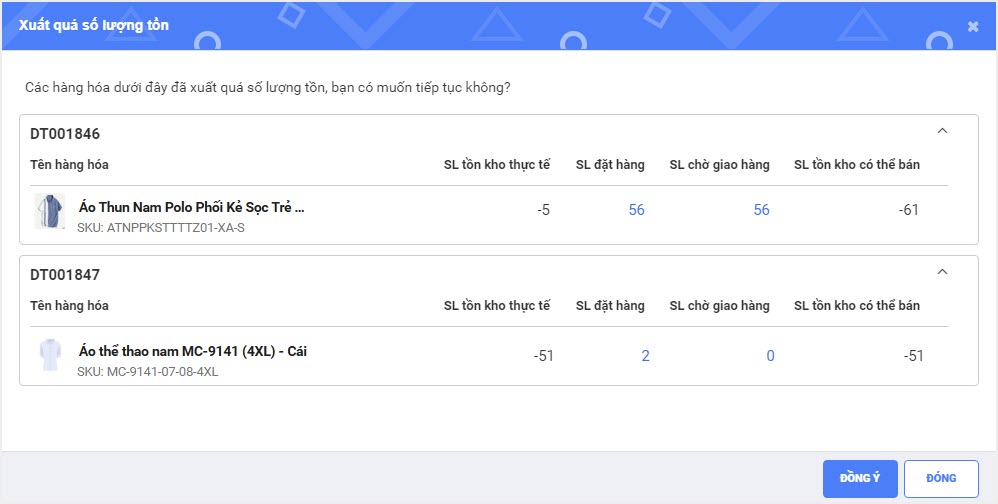Viewport: 998px width, 504px height.
Task: Click the dialog title Xuất quá số lượng tồn
Action: [94, 25]
